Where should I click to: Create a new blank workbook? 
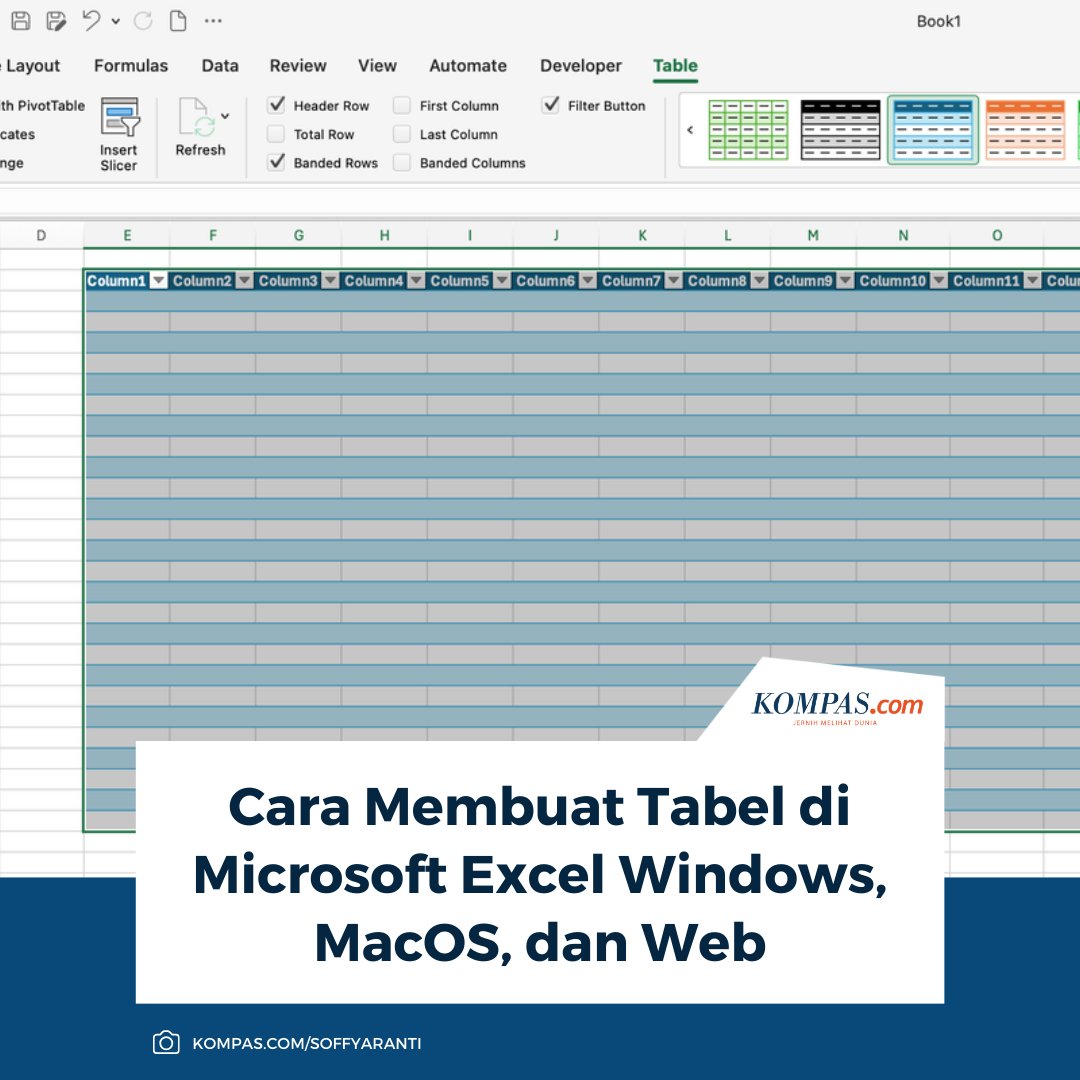pos(178,20)
